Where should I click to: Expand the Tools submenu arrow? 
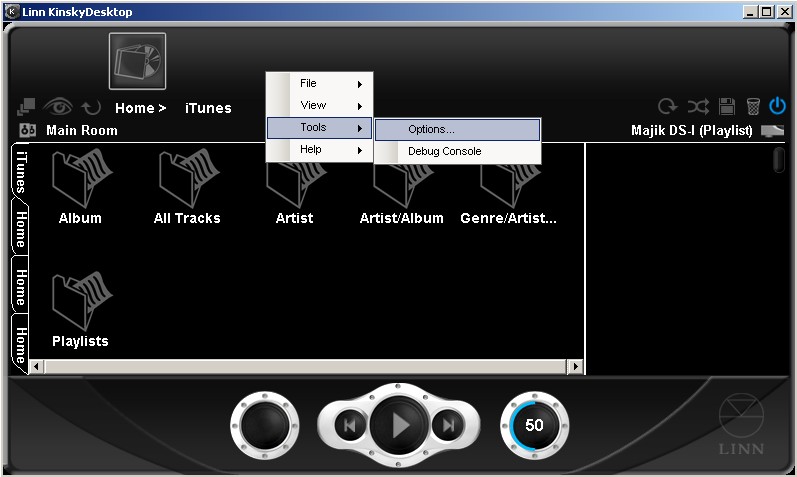tap(360, 128)
